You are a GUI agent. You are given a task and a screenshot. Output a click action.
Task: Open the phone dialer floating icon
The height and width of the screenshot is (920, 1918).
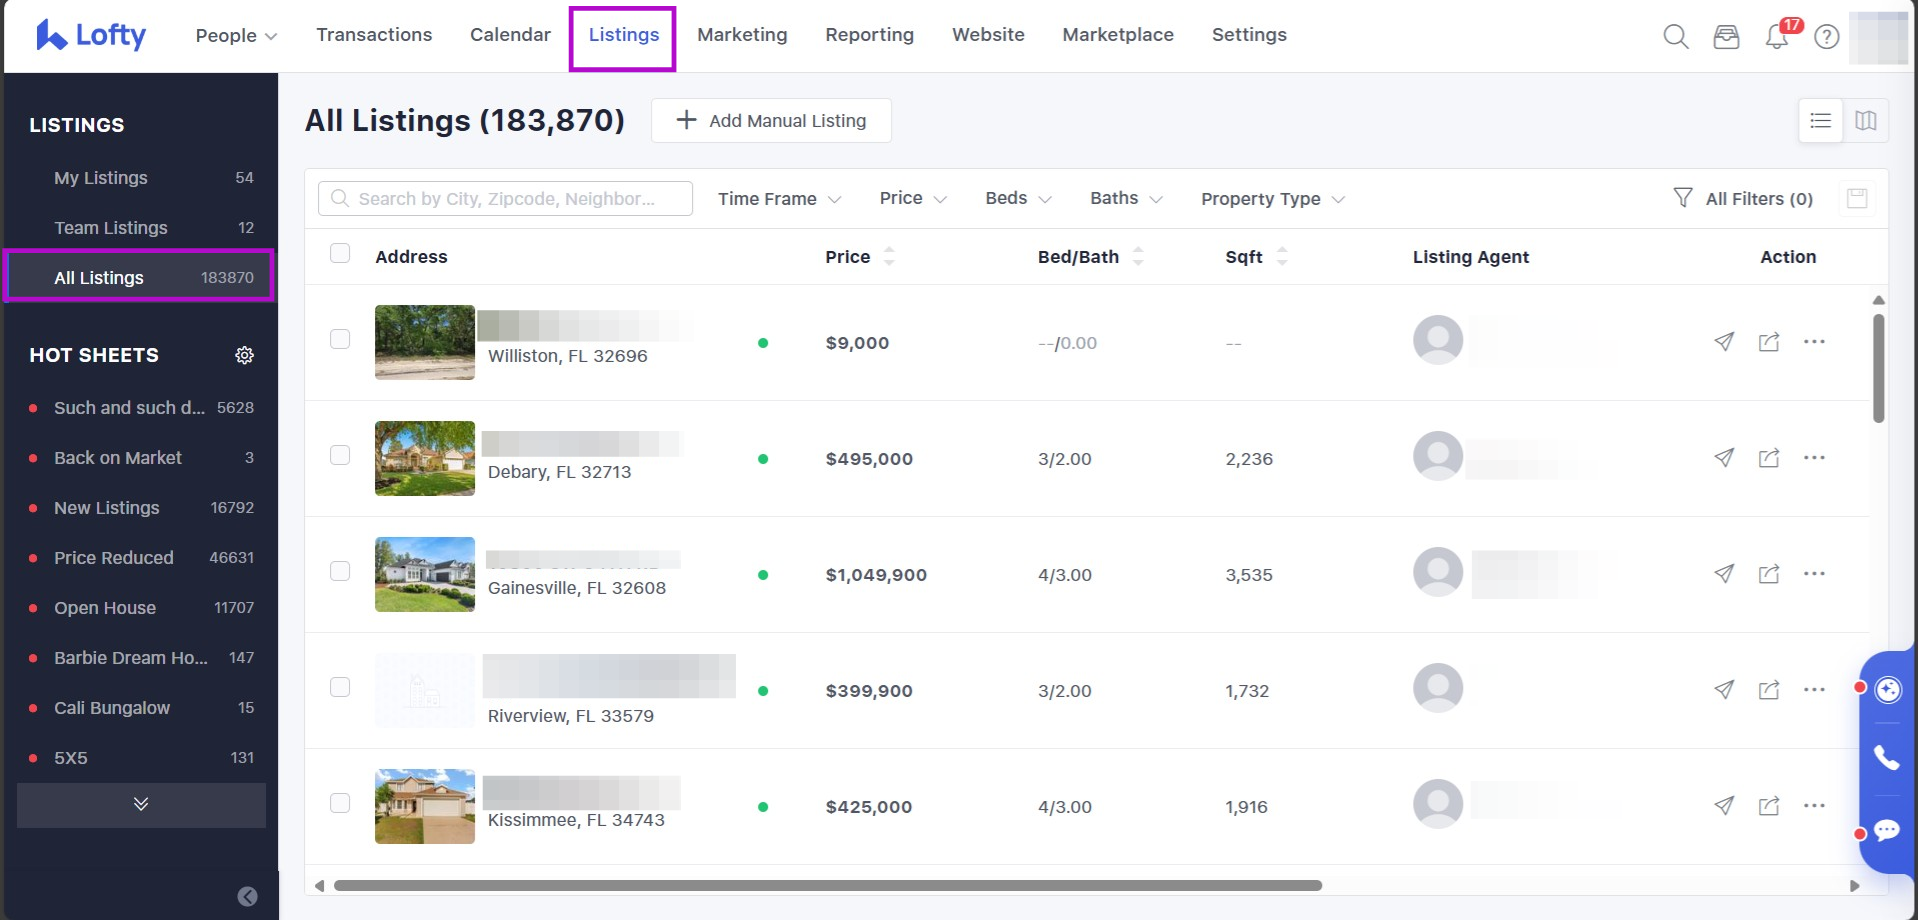(1886, 758)
